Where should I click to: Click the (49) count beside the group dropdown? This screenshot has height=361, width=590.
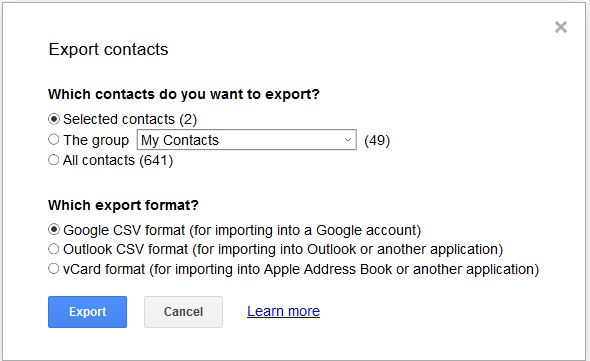point(377,140)
